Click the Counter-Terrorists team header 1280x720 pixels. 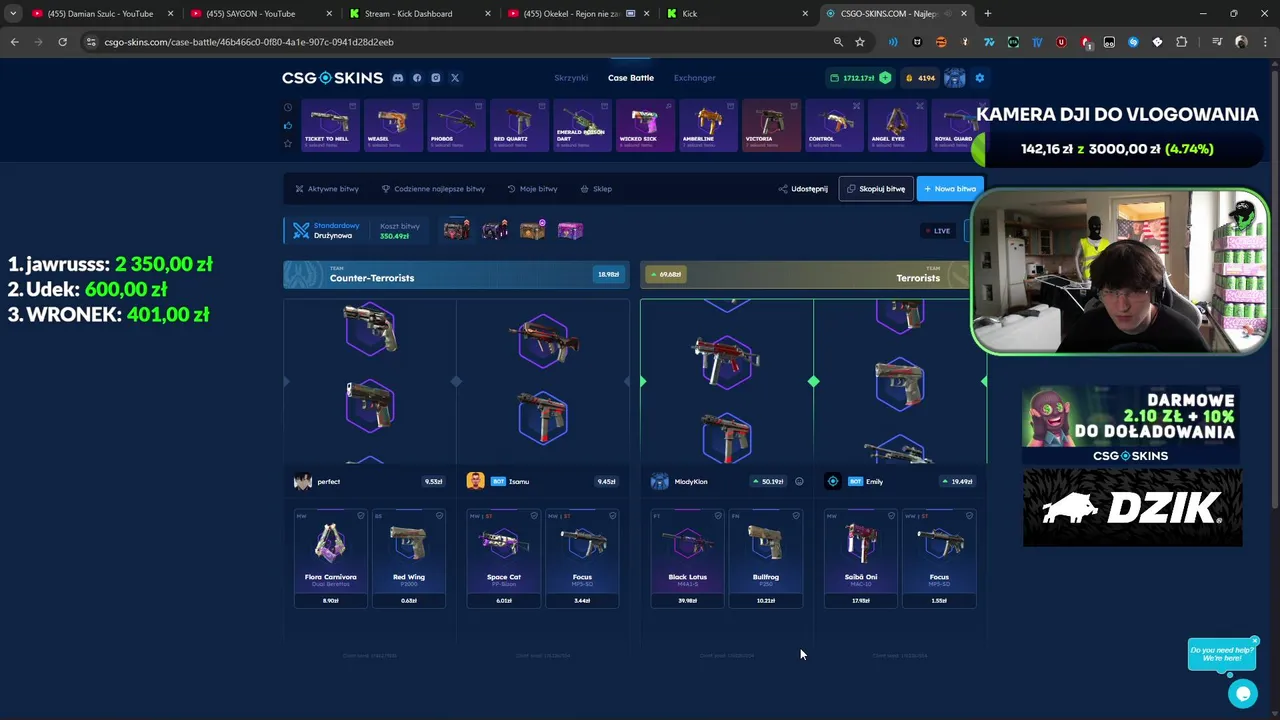(x=456, y=275)
